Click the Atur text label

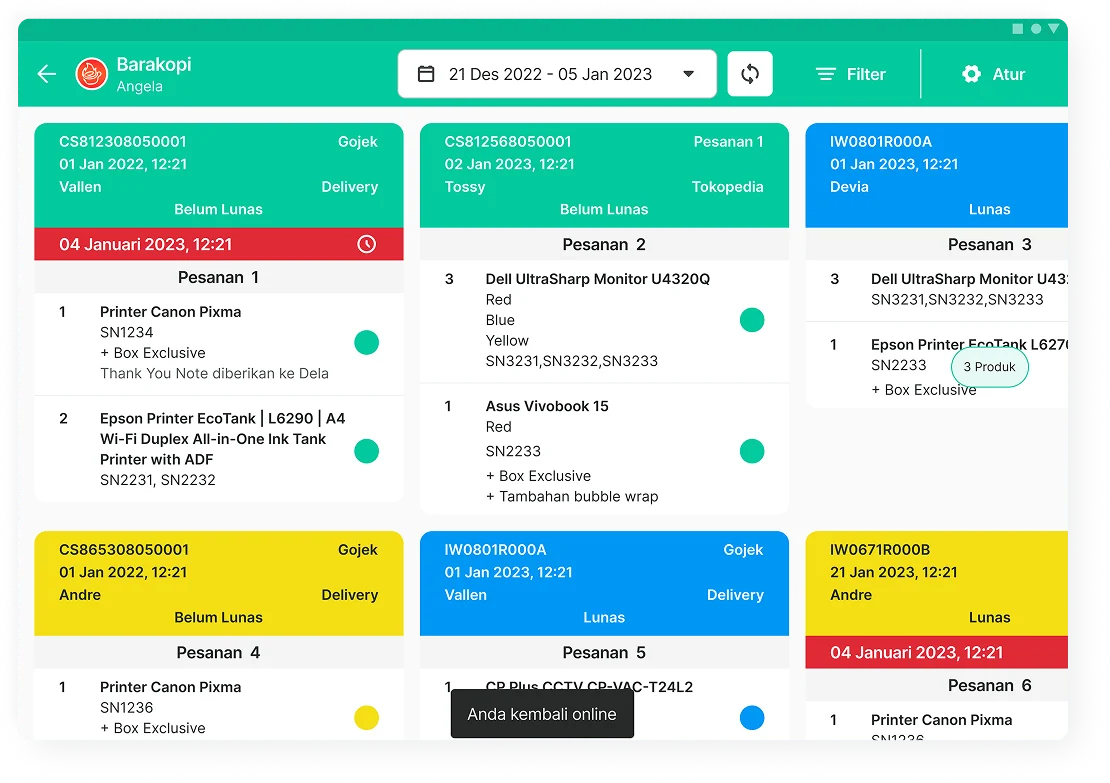pyautogui.click(x=1008, y=74)
